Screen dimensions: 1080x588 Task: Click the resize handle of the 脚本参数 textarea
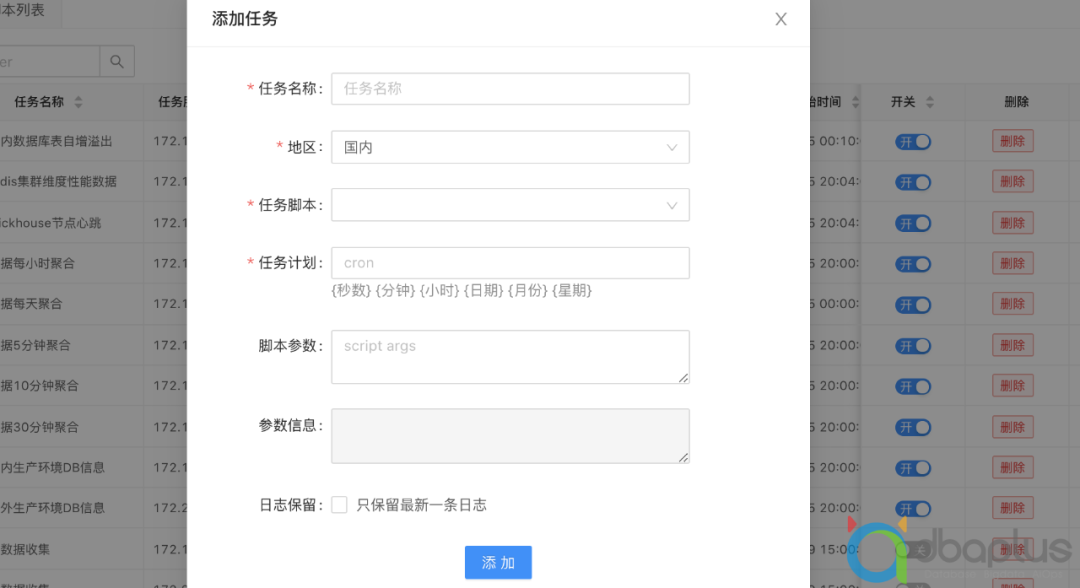(x=684, y=377)
